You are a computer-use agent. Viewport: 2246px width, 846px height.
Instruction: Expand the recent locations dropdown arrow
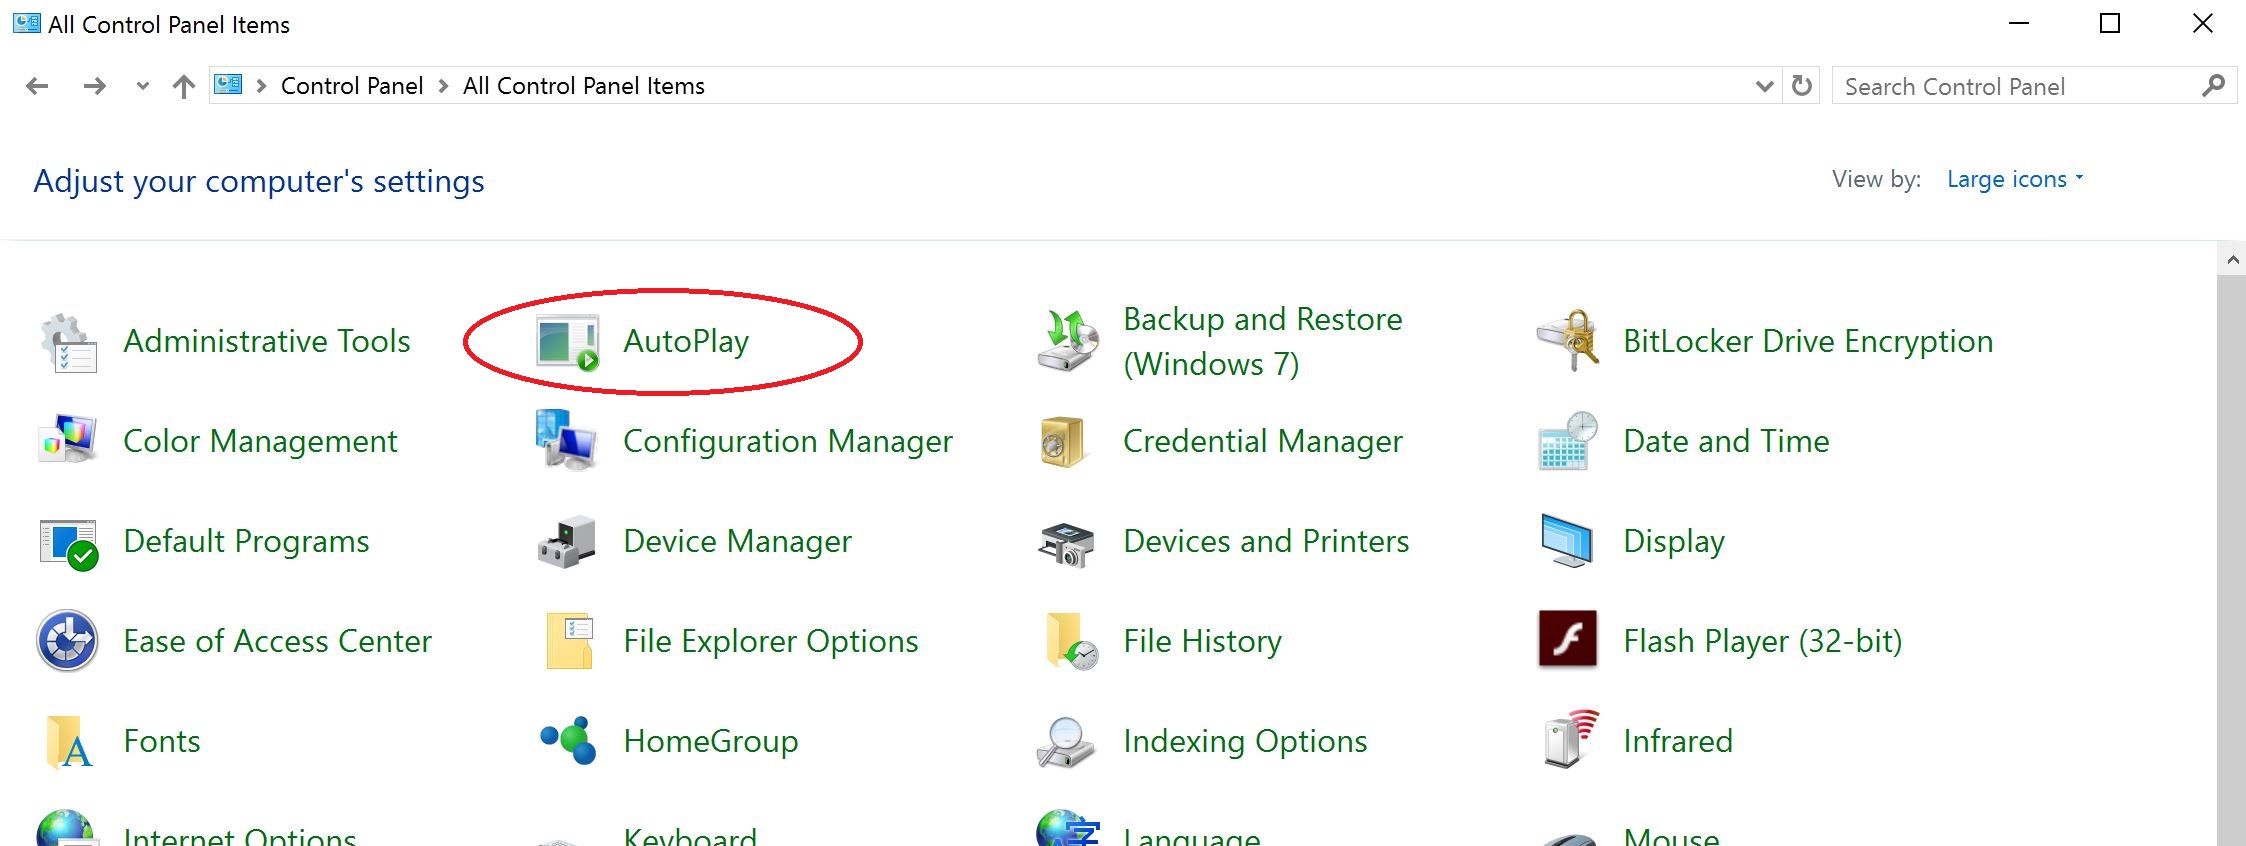coord(142,86)
